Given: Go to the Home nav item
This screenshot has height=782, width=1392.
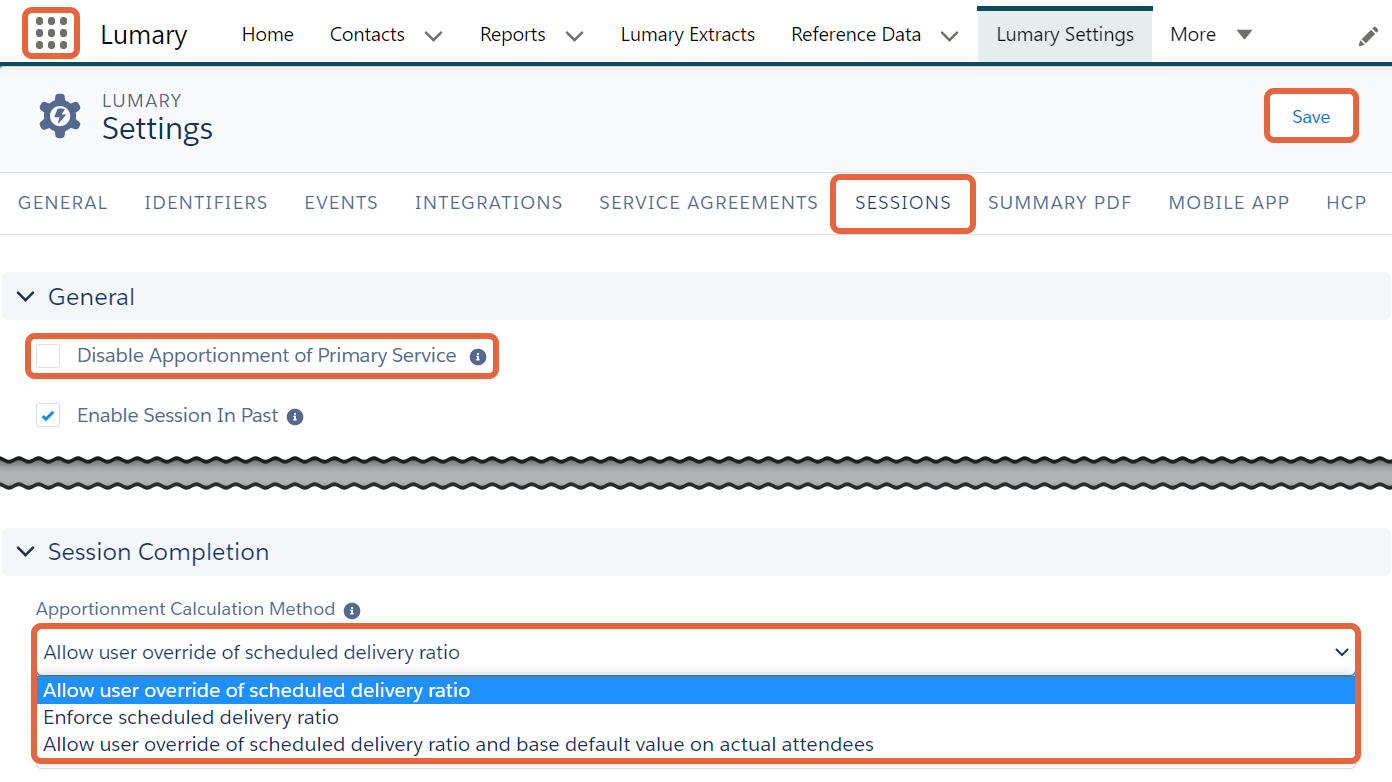Looking at the screenshot, I should coord(268,35).
